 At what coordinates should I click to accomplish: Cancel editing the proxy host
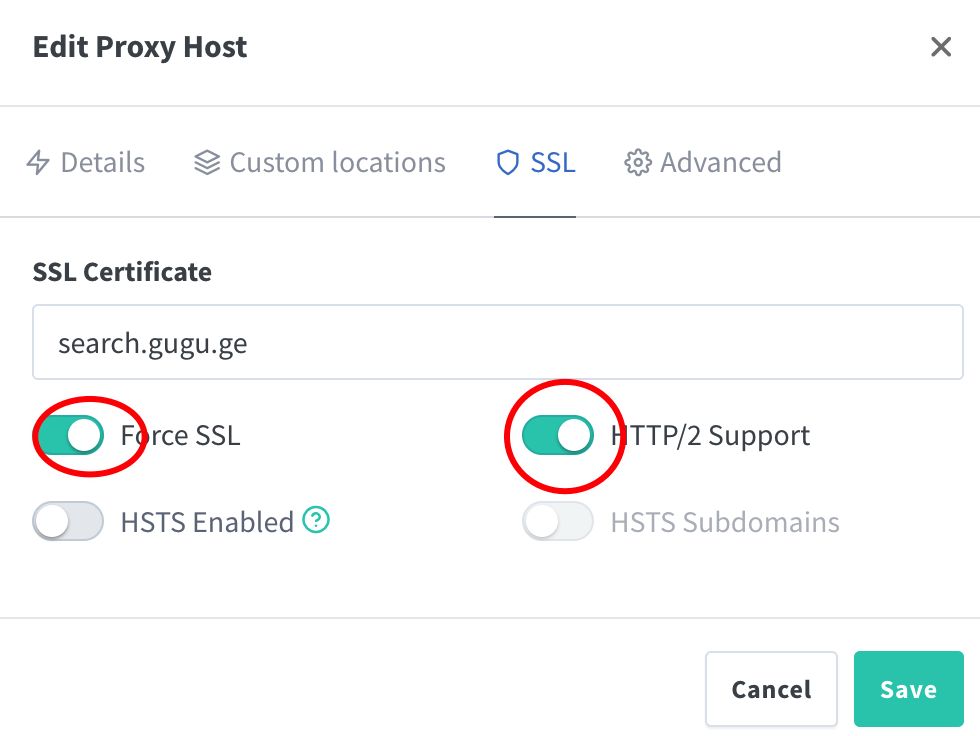(771, 689)
